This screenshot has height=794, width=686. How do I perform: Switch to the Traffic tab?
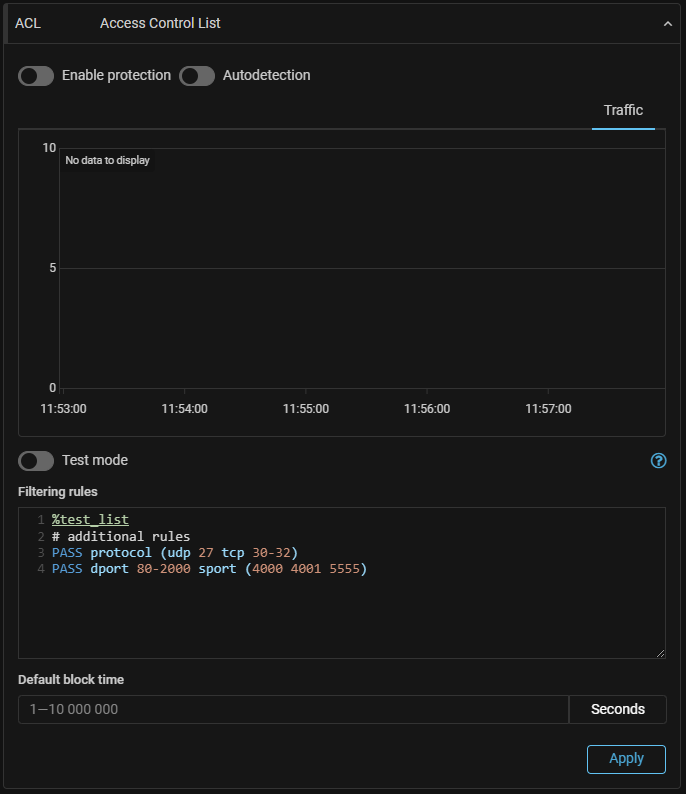(x=623, y=111)
